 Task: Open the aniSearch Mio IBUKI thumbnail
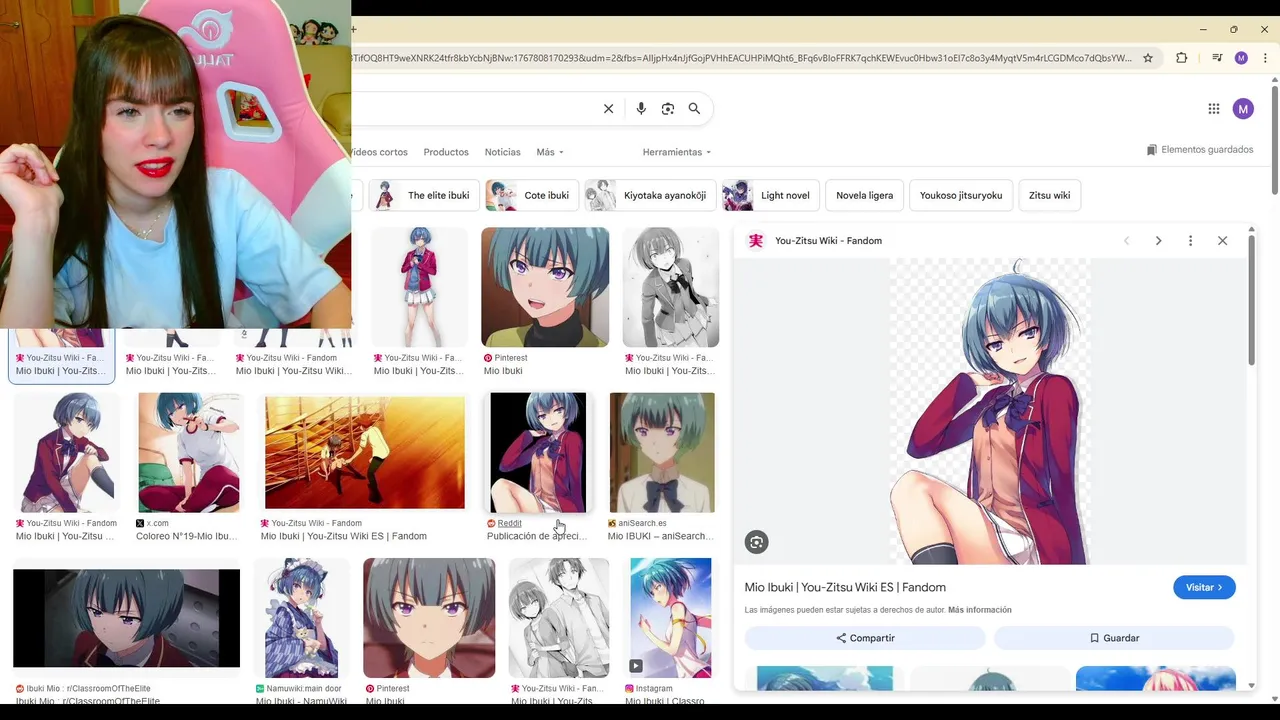tap(662, 453)
